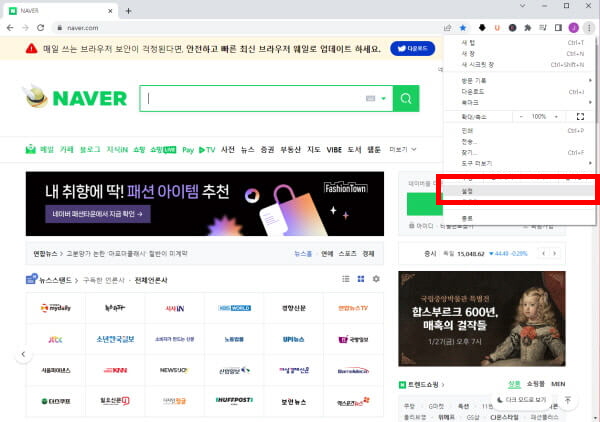Select 새 창 in Chrome menu
This screenshot has height=422, width=600.
pyautogui.click(x=519, y=54)
